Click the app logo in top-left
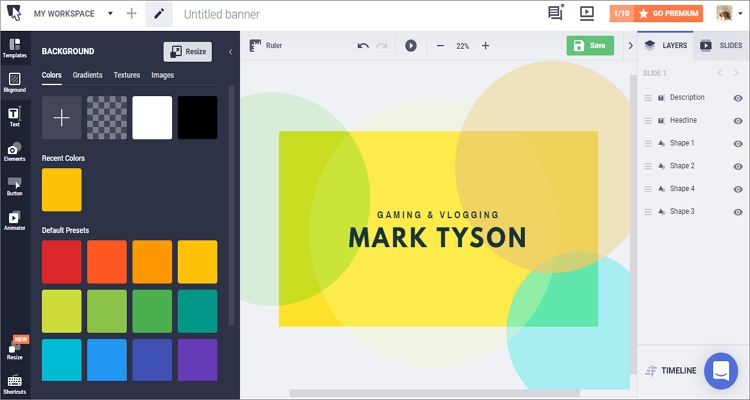The image size is (750, 400). point(14,13)
